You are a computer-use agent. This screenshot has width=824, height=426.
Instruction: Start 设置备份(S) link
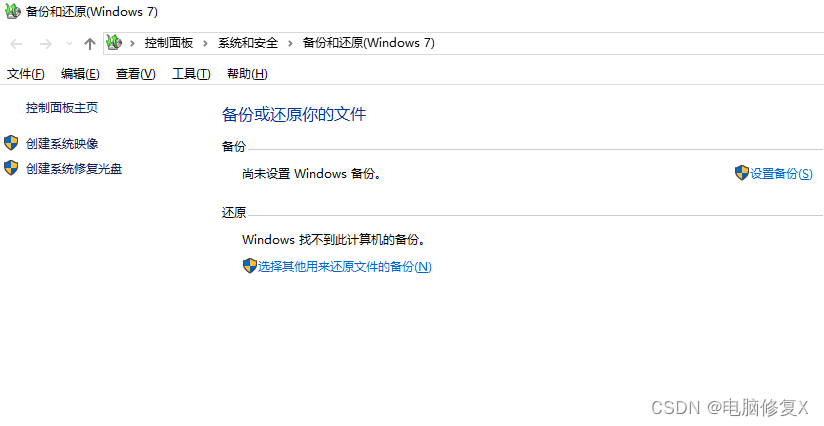[x=781, y=173]
